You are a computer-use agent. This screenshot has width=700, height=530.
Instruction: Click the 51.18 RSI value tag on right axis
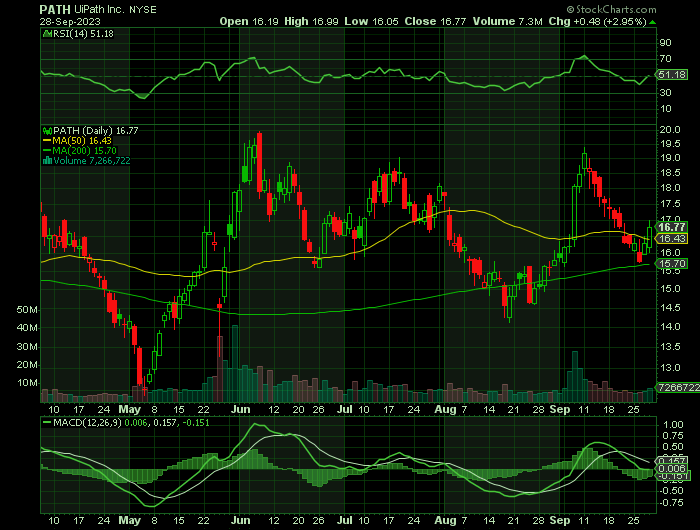(x=672, y=75)
